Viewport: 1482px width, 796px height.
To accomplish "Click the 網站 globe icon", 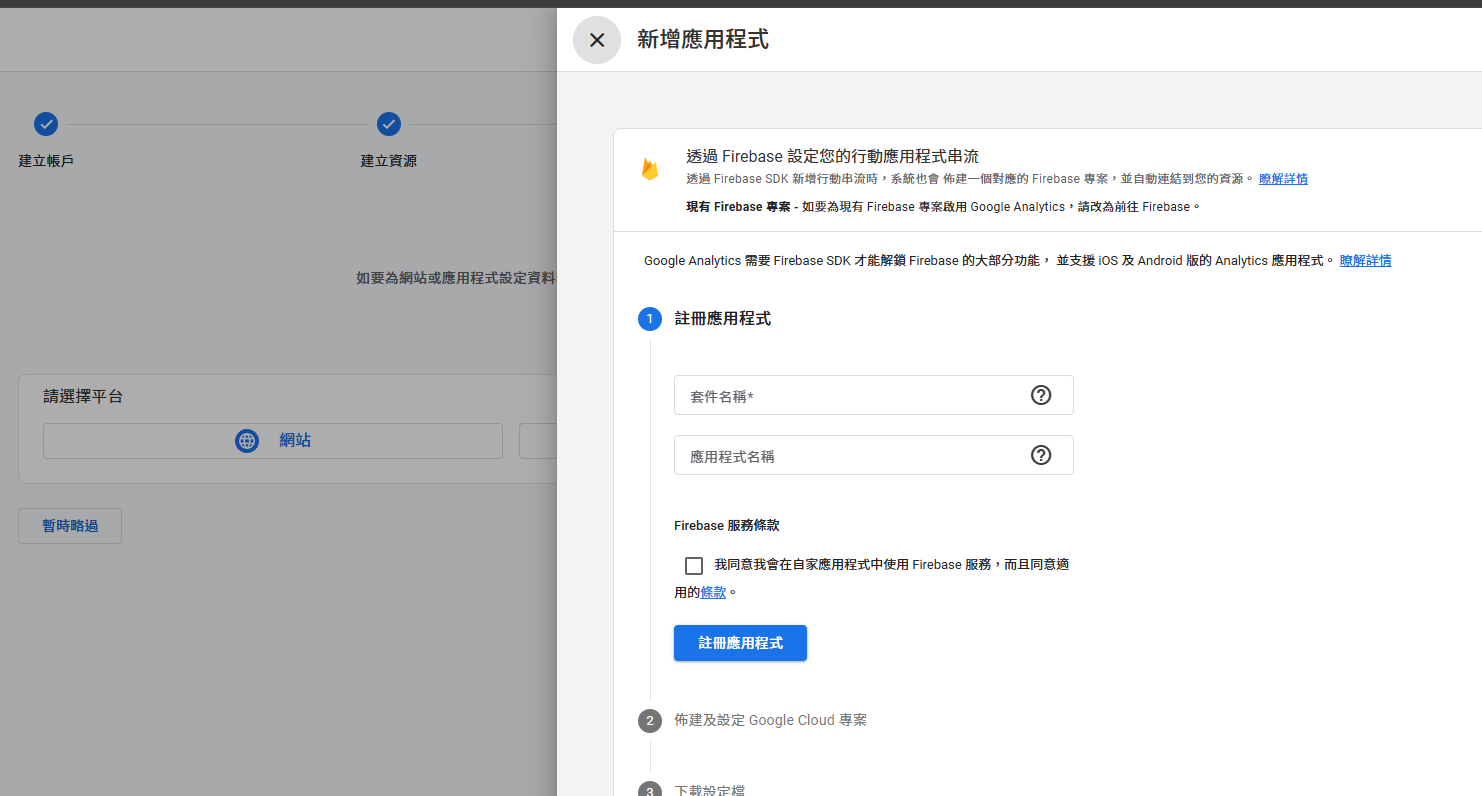I will [x=247, y=440].
